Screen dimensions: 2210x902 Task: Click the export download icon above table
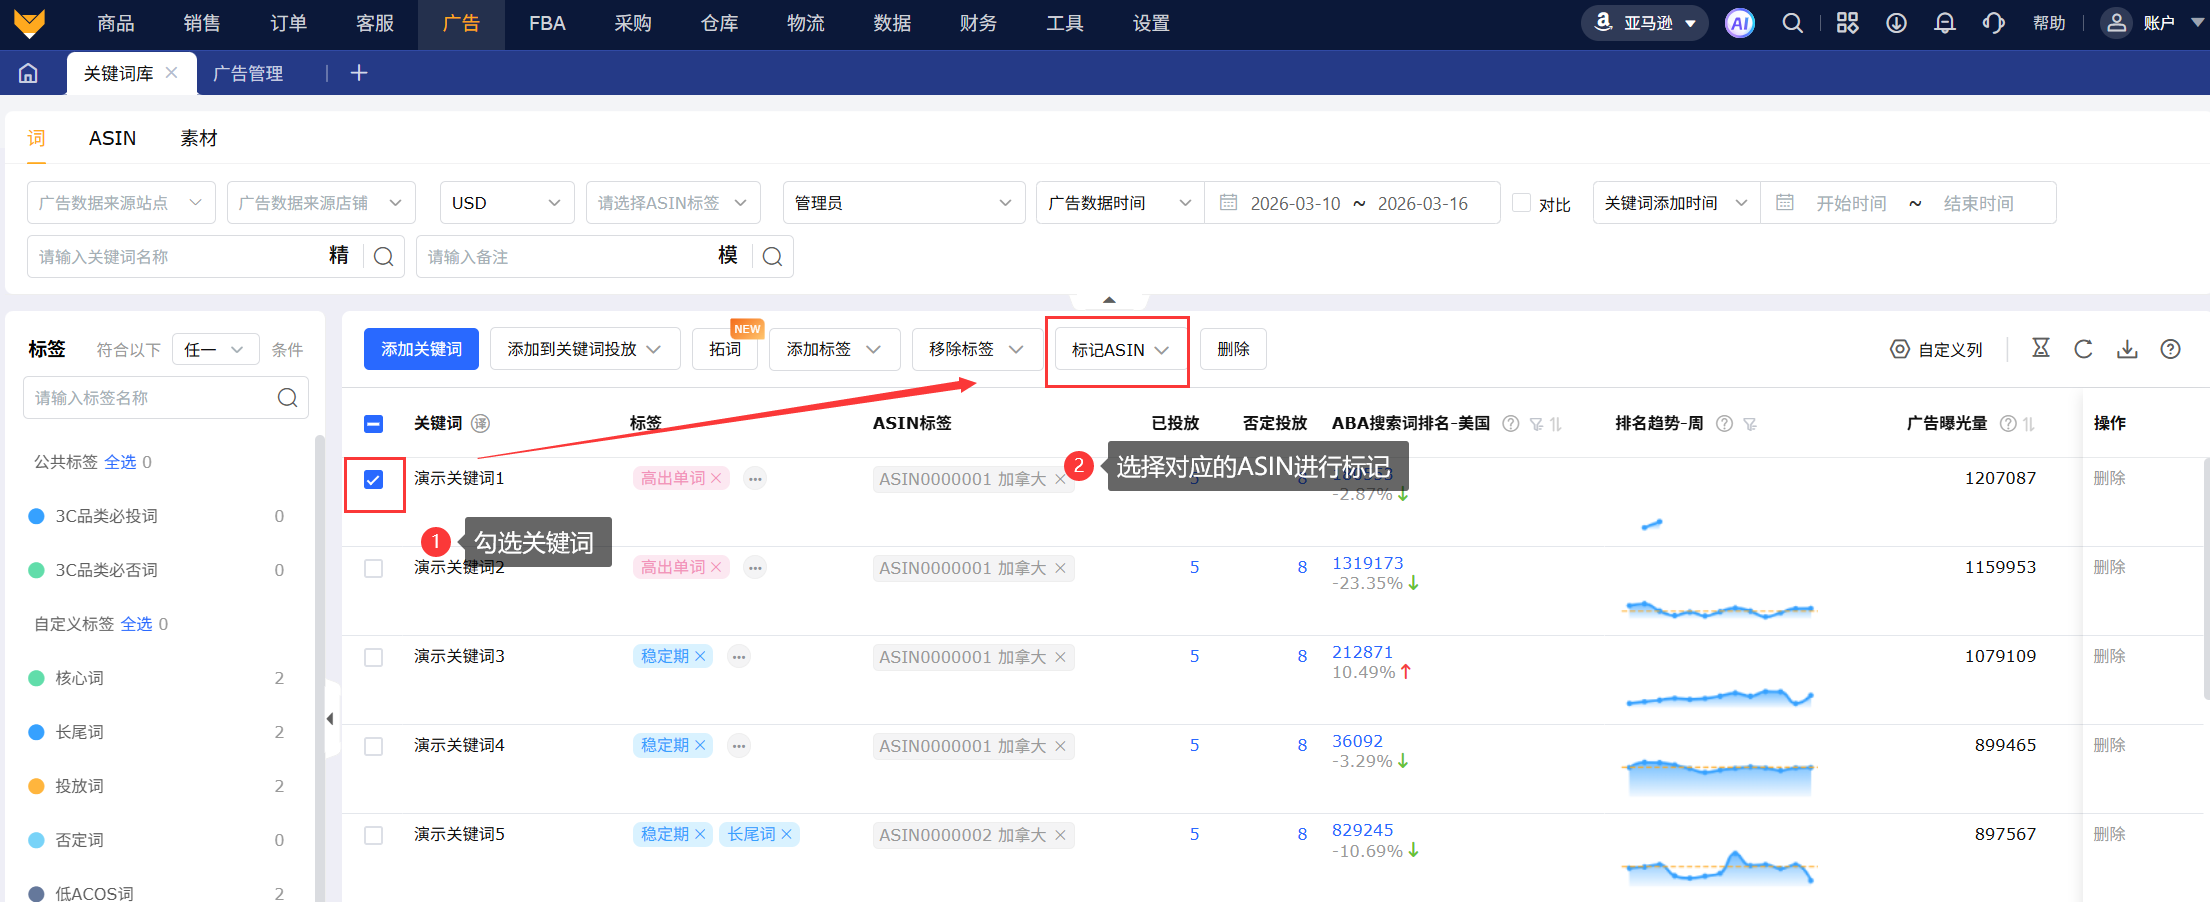[2127, 349]
